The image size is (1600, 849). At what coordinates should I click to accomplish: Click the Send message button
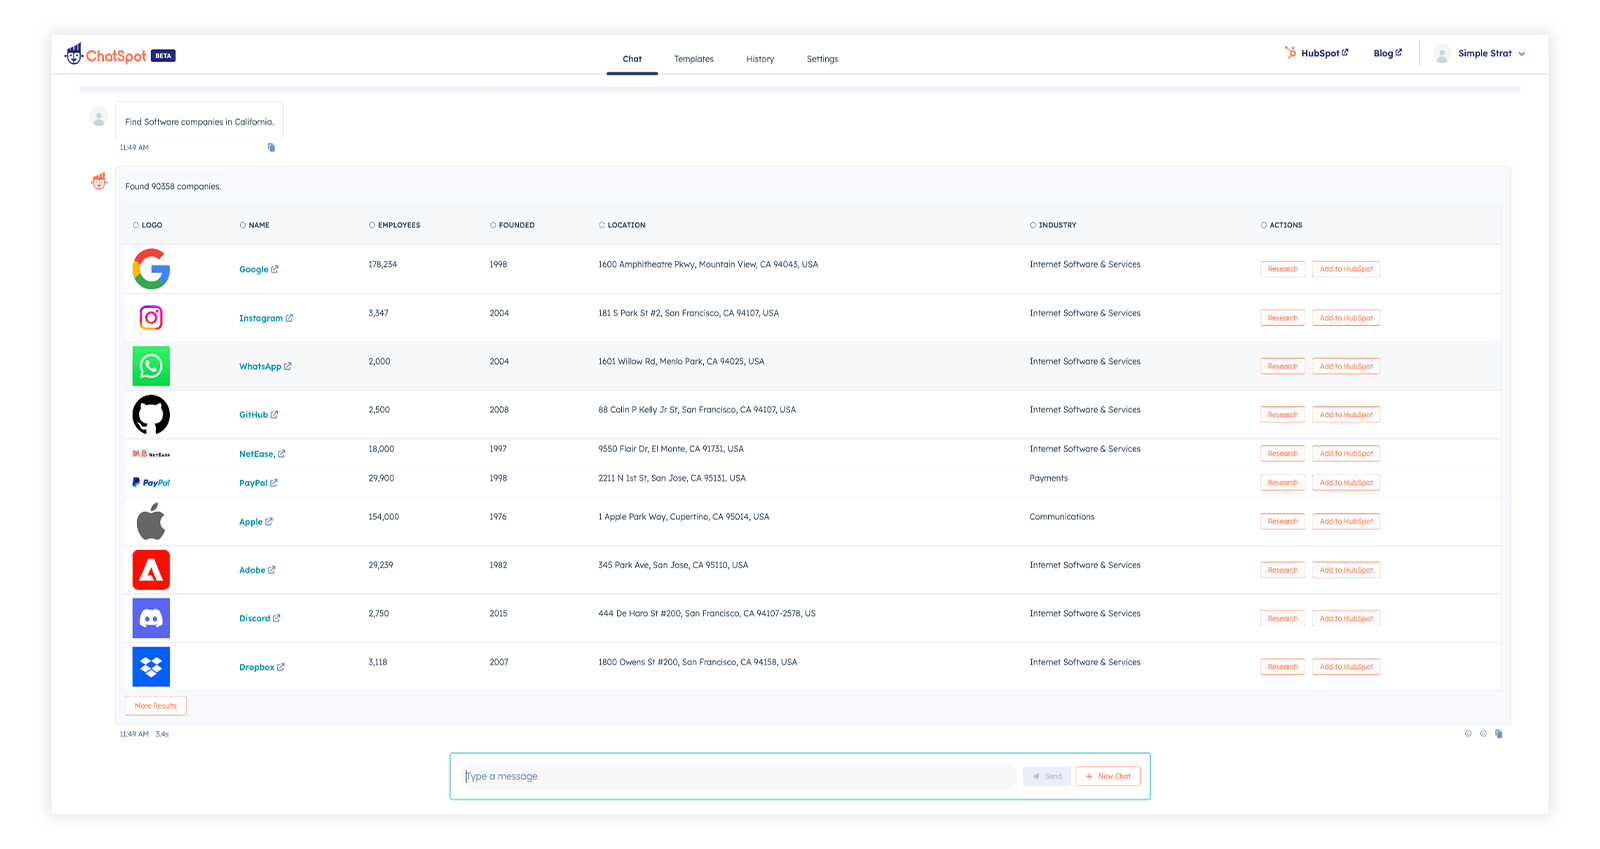1047,776
